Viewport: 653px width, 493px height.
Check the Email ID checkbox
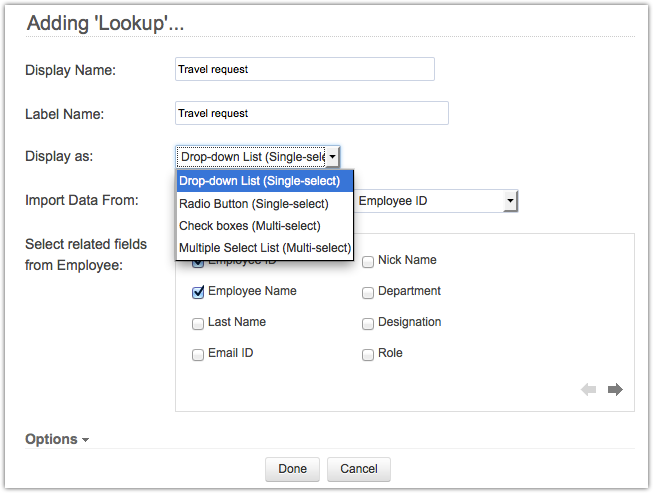coord(198,354)
